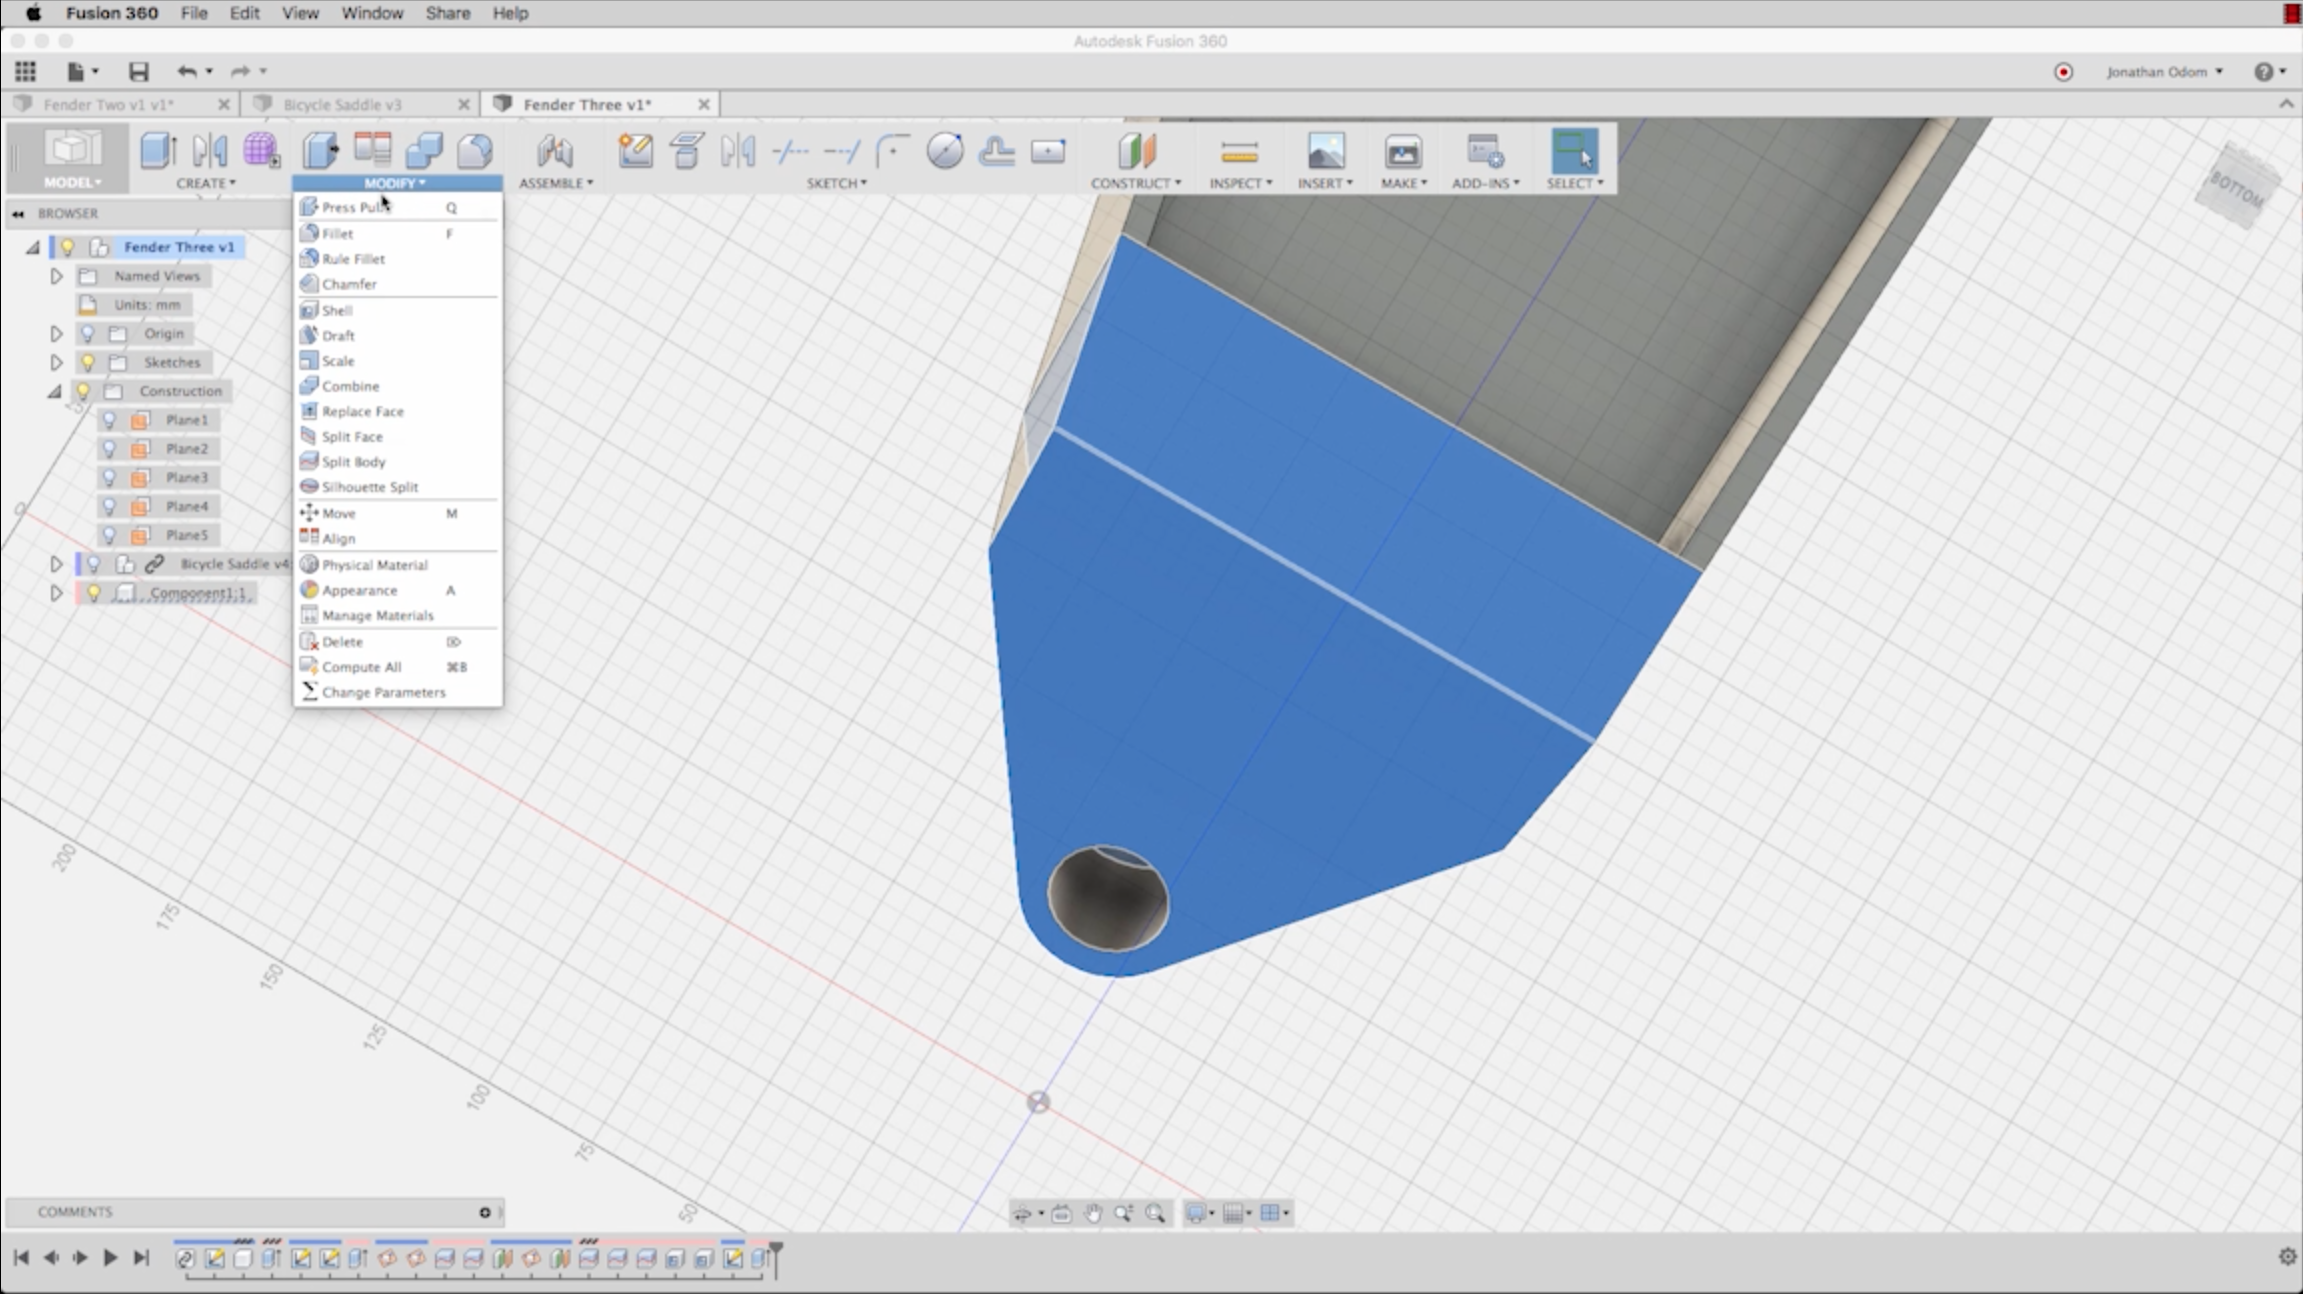This screenshot has width=2303, height=1294.
Task: Click the Create Sketch icon
Action: pos(635,151)
